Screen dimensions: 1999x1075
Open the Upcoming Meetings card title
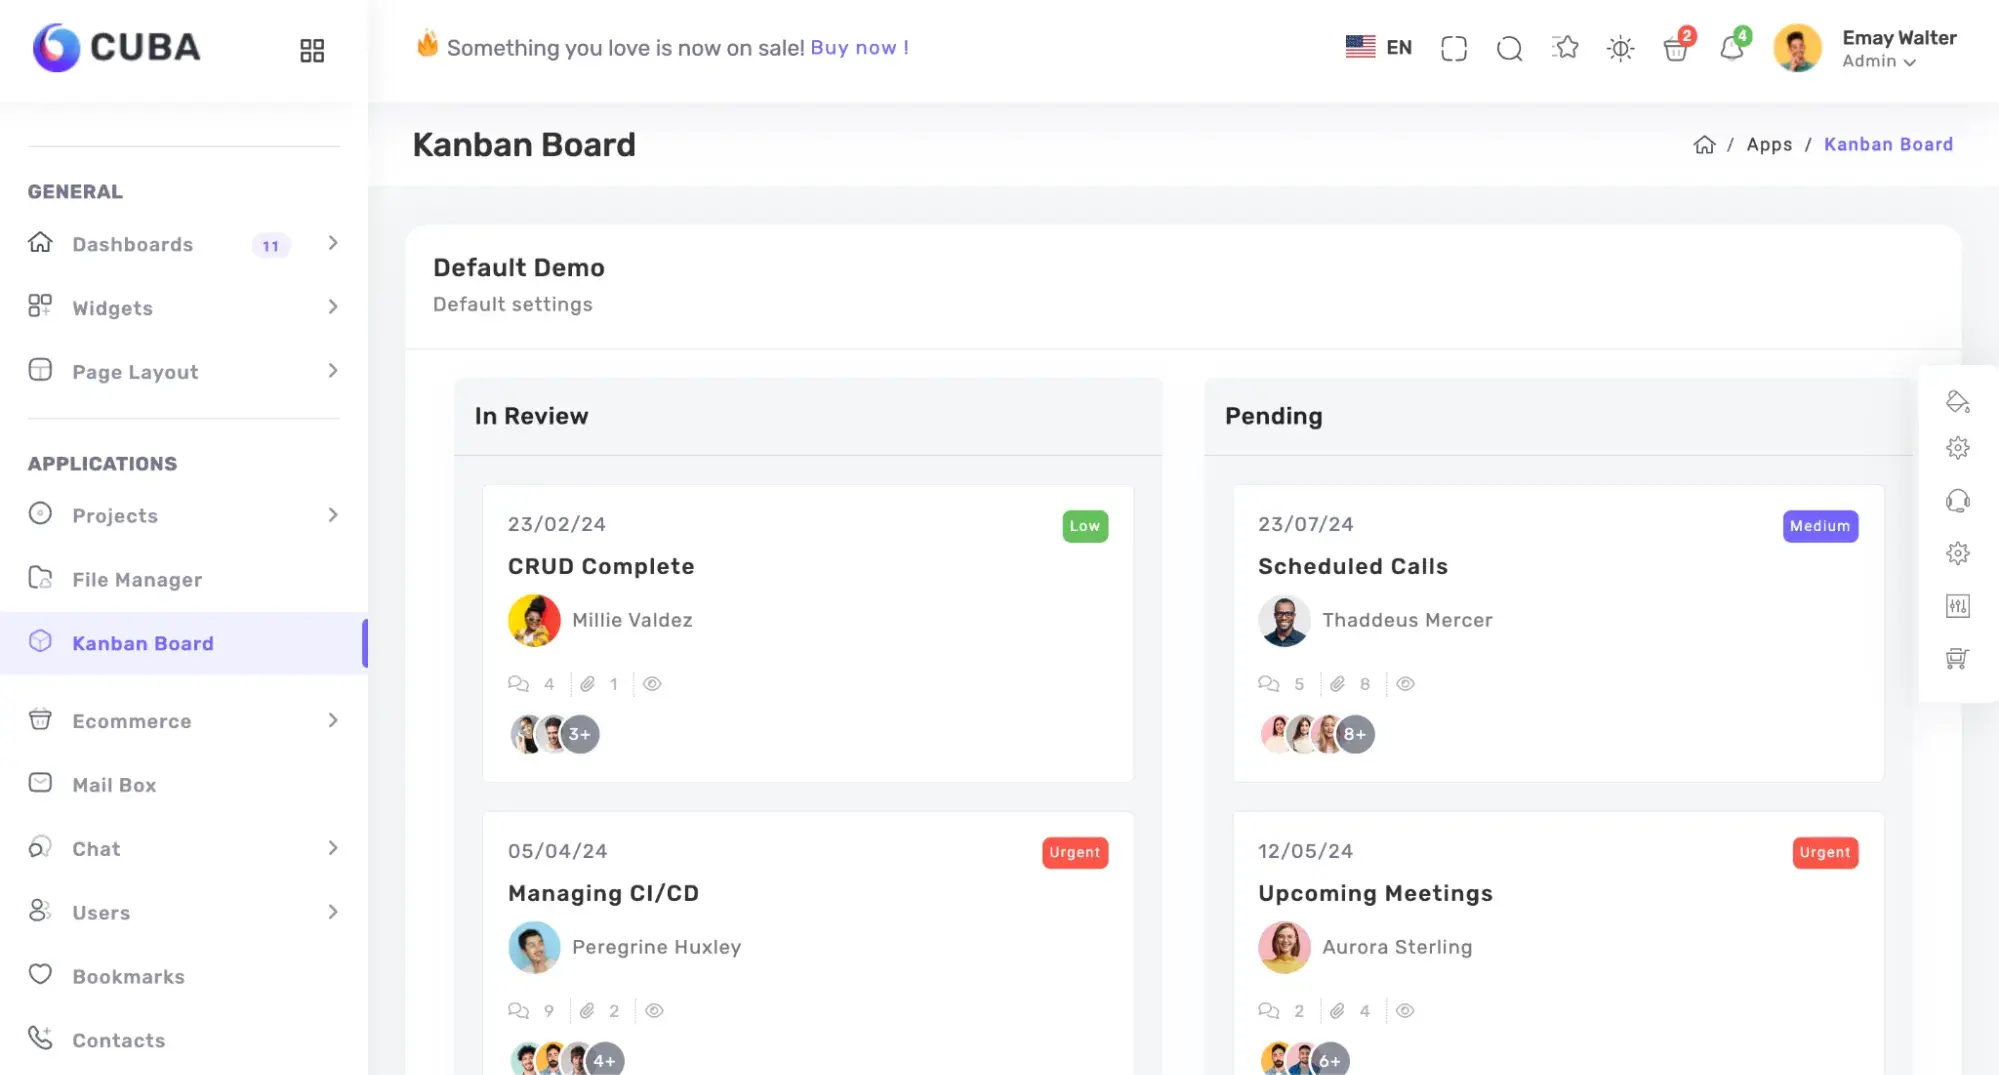tap(1375, 893)
